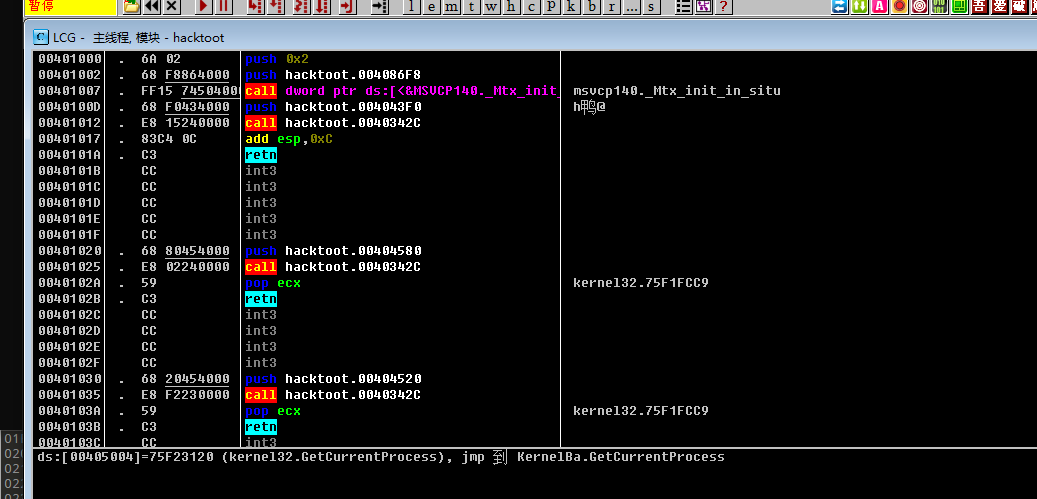Viewport: 1037px width, 499px height.
Task: Select the 'retn' instruction at 0040101A
Action: coord(261,155)
